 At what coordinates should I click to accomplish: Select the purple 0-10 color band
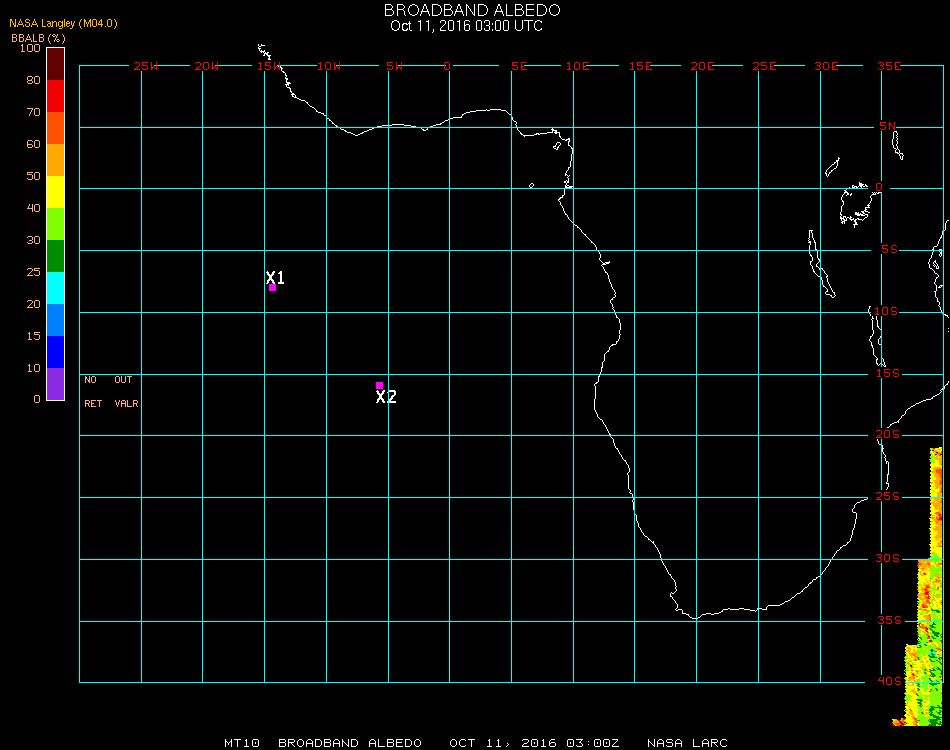coord(55,383)
